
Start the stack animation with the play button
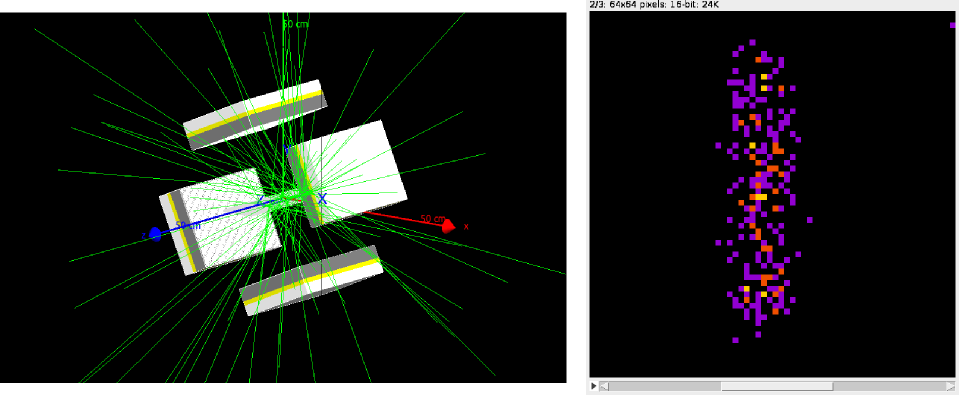(593, 386)
